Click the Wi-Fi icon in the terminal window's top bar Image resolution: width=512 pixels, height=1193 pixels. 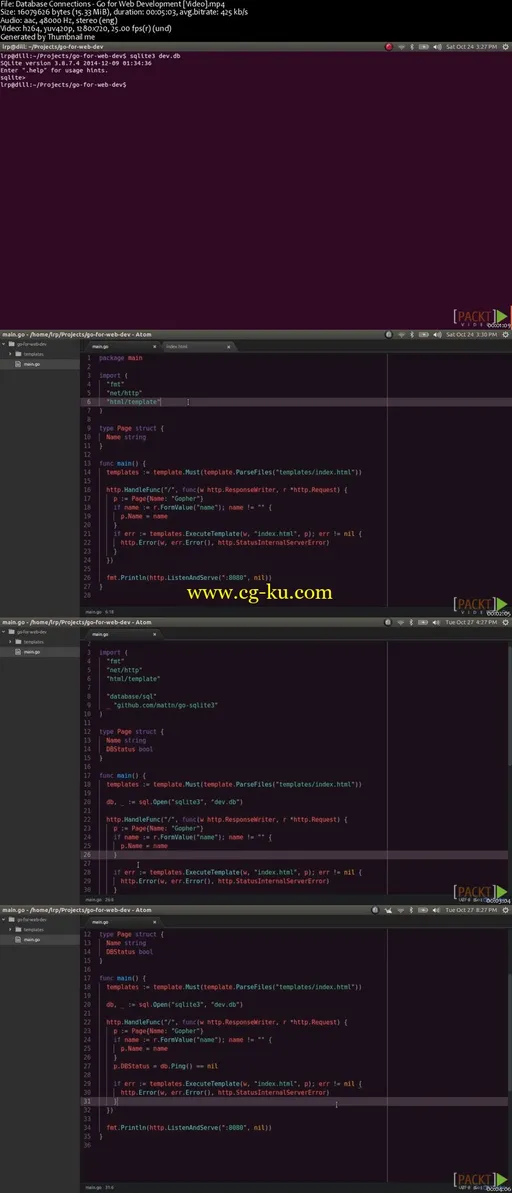pyautogui.click(x=401, y=46)
